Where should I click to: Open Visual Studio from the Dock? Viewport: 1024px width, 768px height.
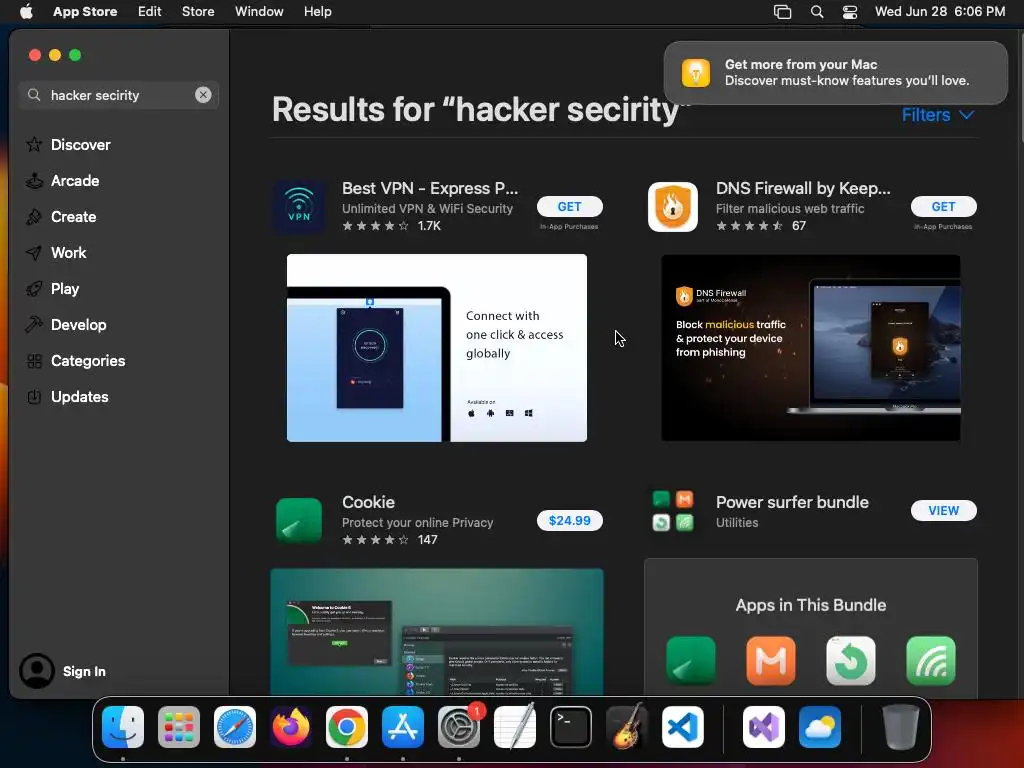764,727
